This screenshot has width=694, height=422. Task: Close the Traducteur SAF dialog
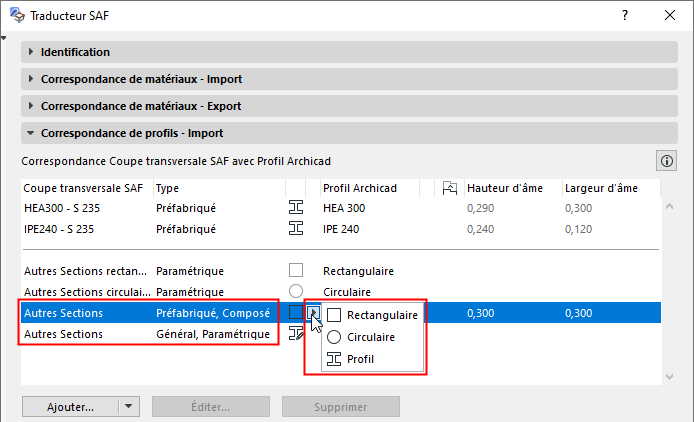[670, 15]
